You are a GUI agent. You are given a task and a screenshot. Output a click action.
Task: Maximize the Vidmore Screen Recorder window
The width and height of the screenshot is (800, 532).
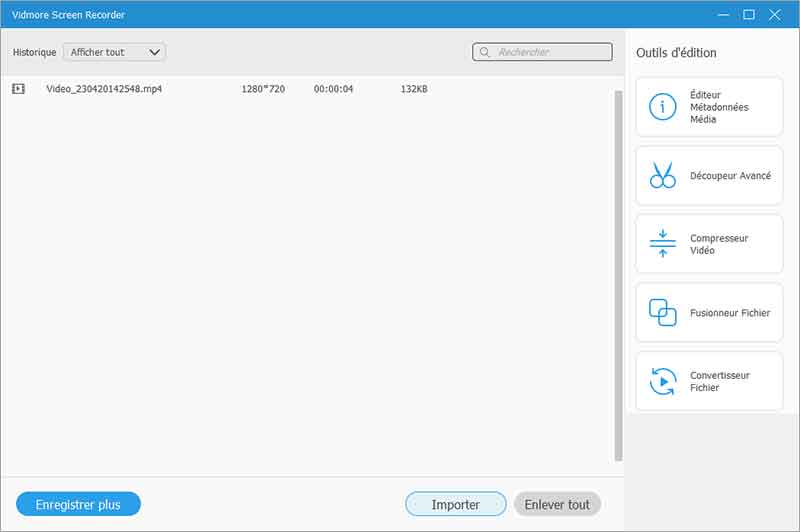point(748,15)
